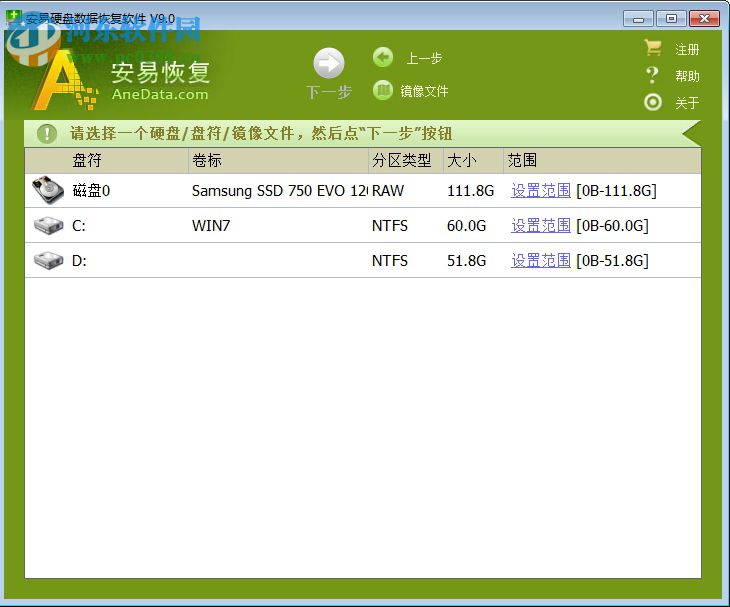Click the green back arrow icon
Viewport: 730px width, 607px height.
point(383,58)
